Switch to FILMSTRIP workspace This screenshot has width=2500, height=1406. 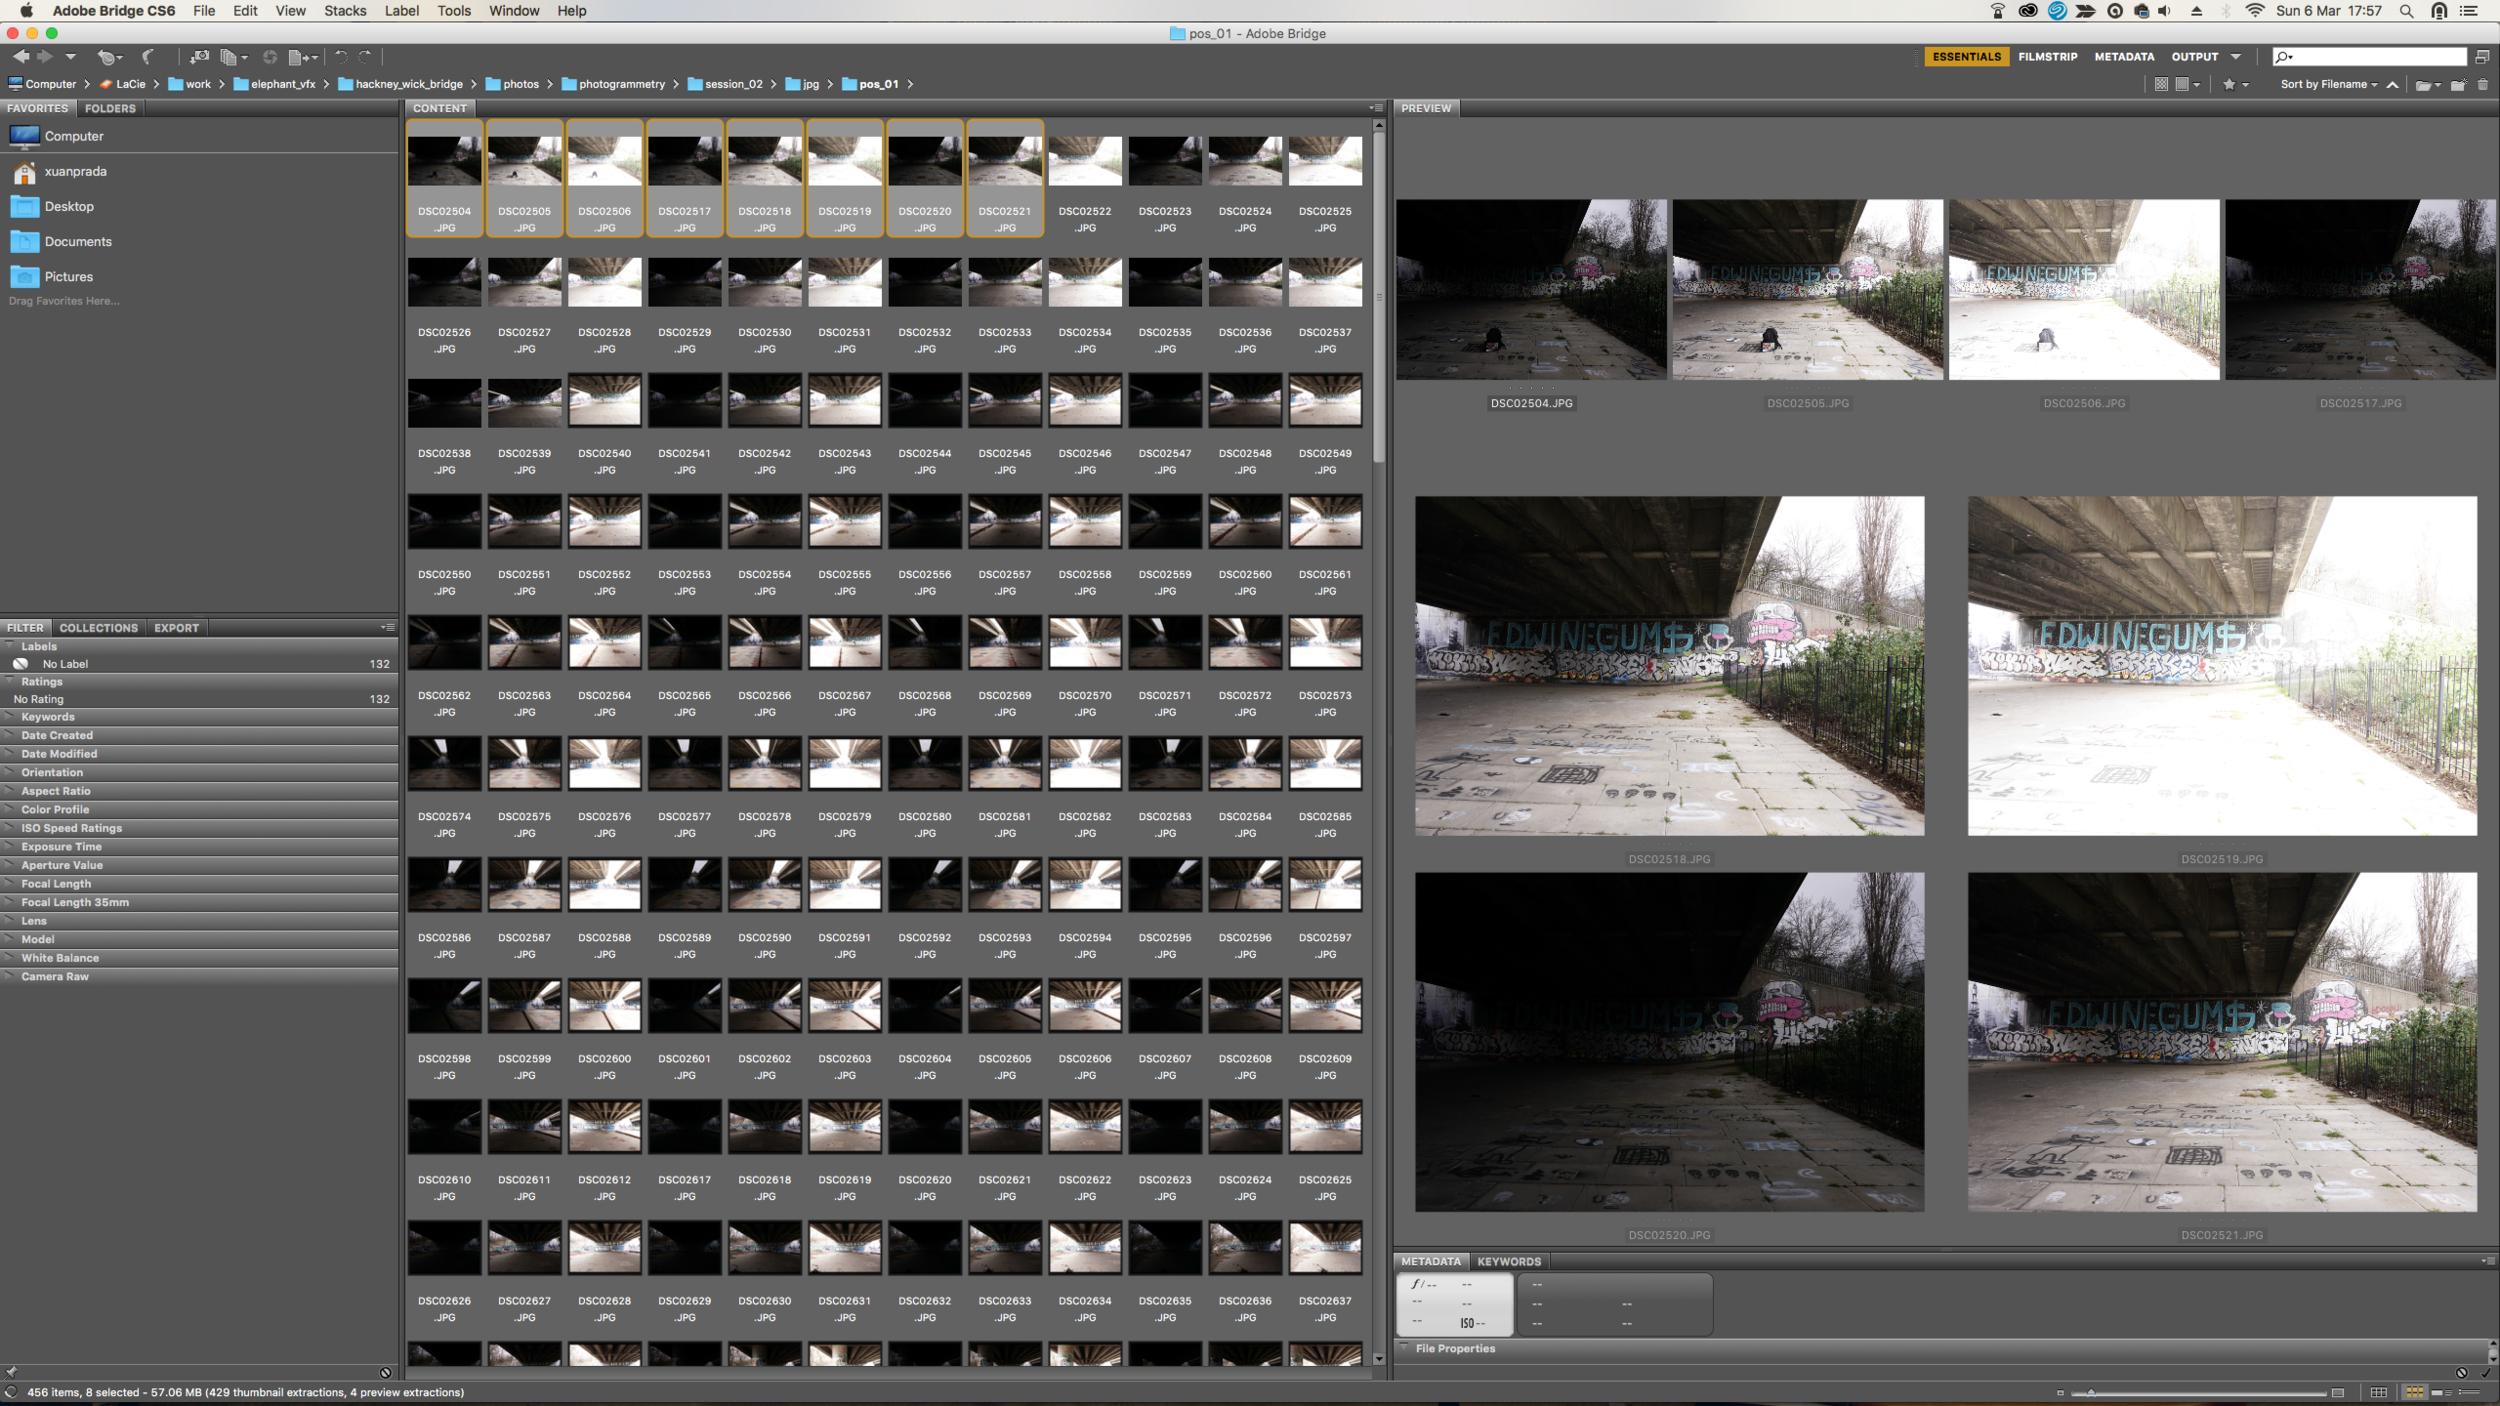2047,57
